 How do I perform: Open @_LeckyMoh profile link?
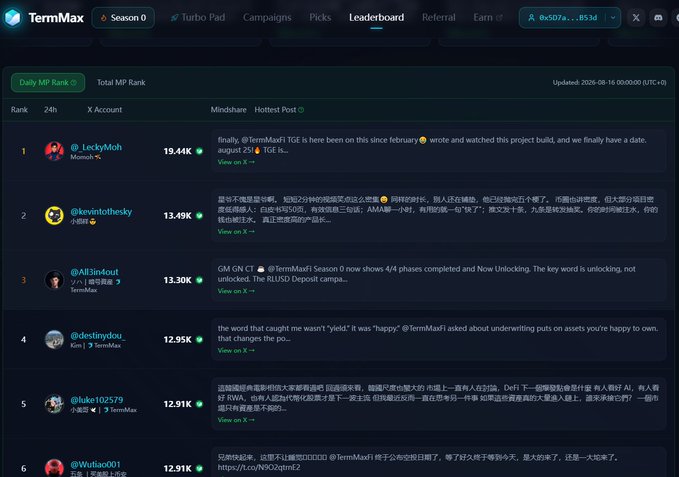point(96,147)
